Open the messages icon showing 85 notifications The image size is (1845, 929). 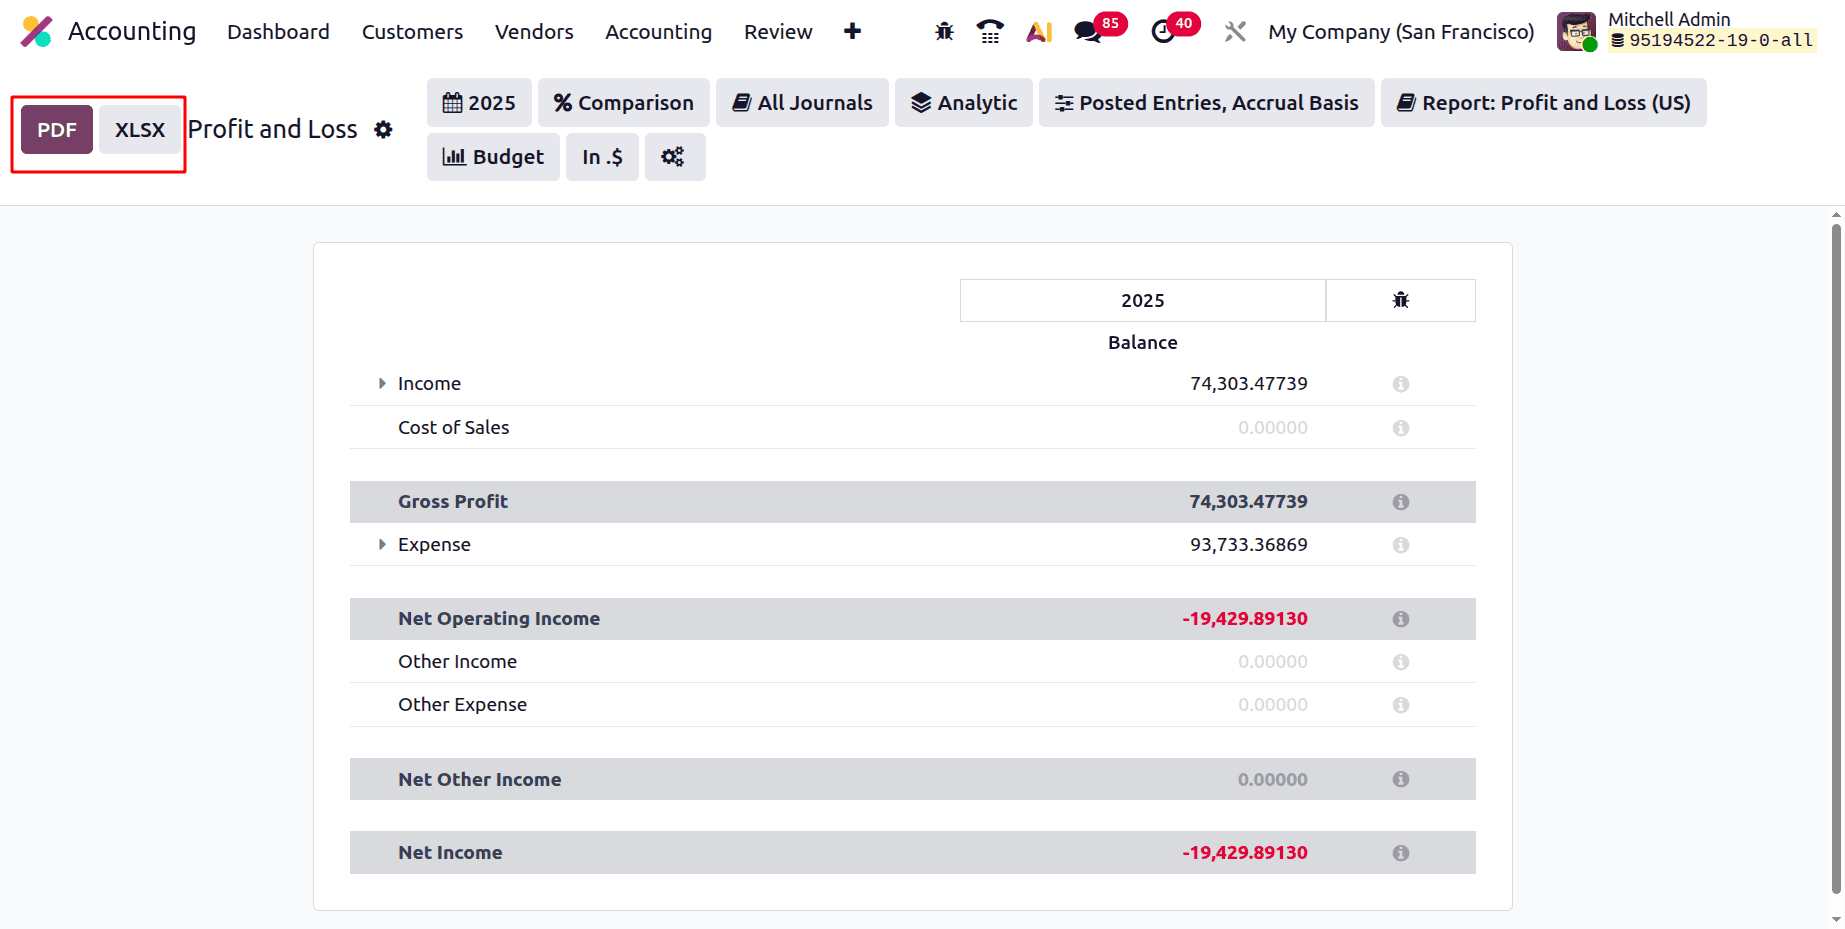[x=1087, y=31]
